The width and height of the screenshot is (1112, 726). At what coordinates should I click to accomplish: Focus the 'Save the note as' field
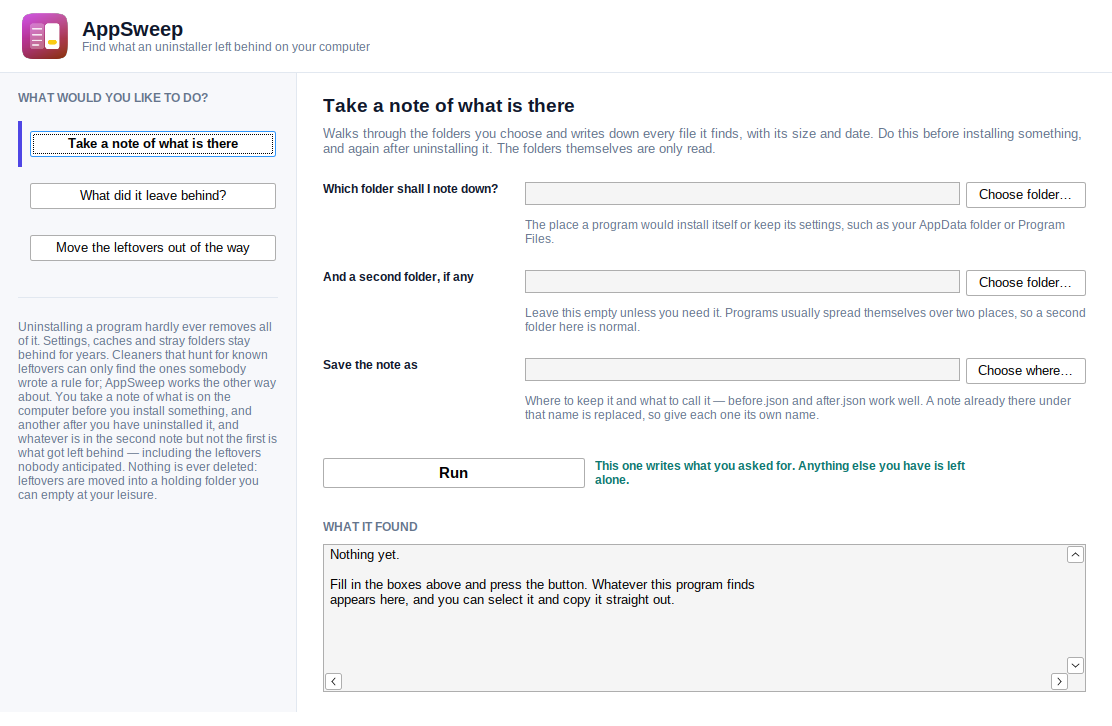tap(742, 369)
